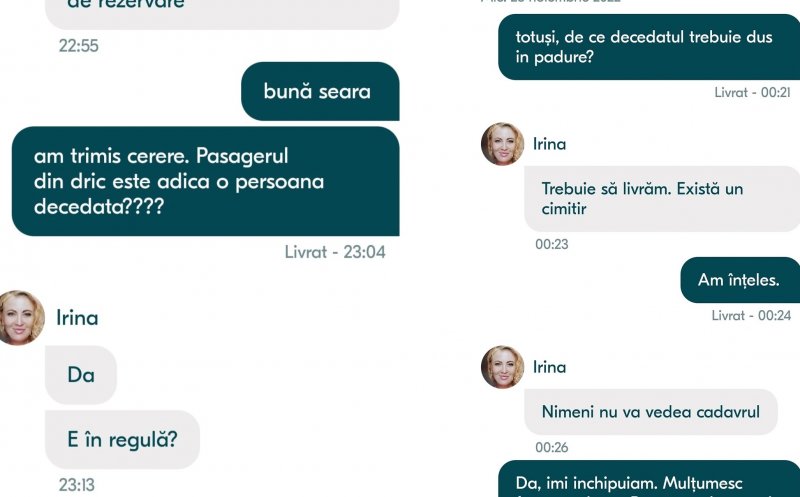Tap the 'Da' reply bubble
This screenshot has height=497, width=800.
(81, 375)
